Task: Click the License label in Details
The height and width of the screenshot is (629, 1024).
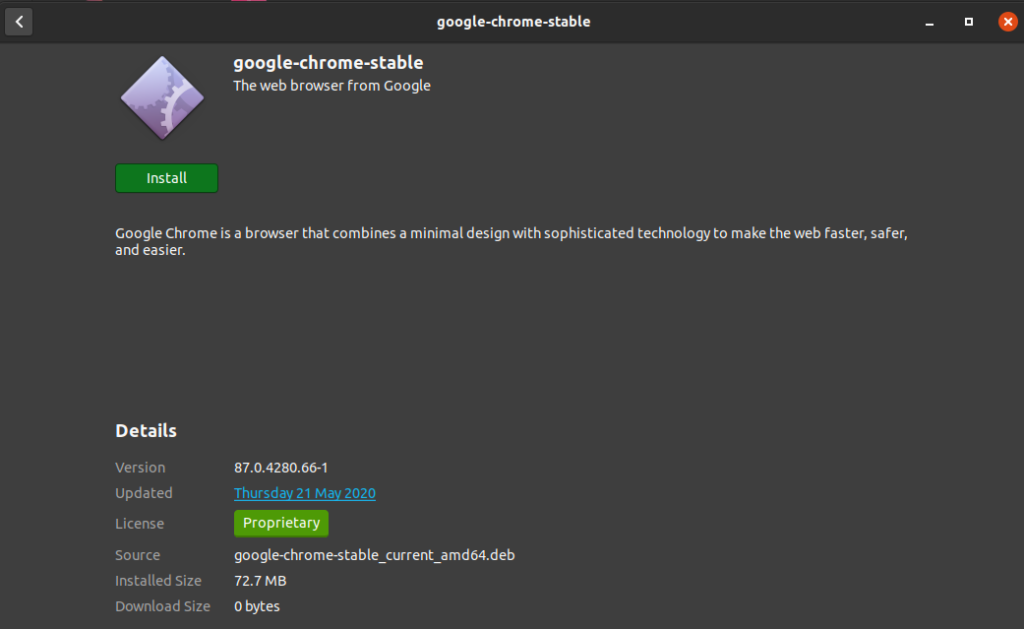Action: (x=140, y=524)
